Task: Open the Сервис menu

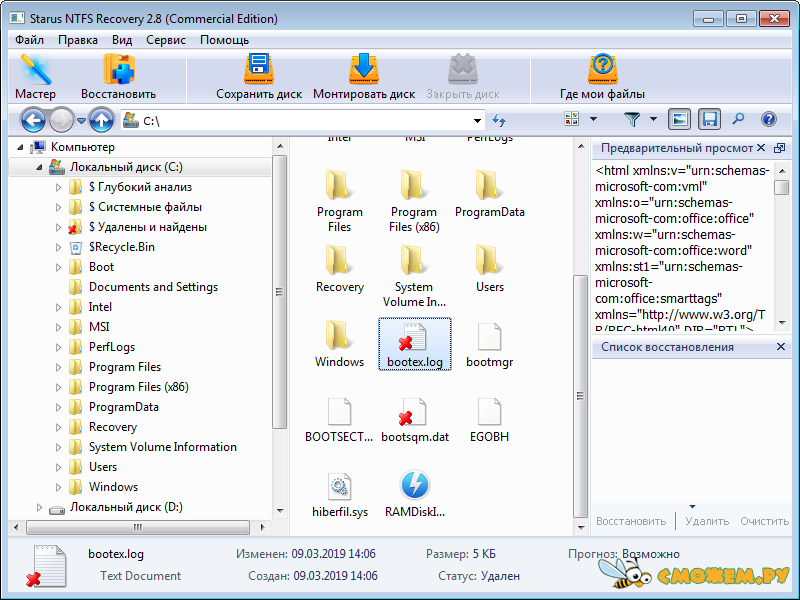Action: pyautogui.click(x=165, y=40)
